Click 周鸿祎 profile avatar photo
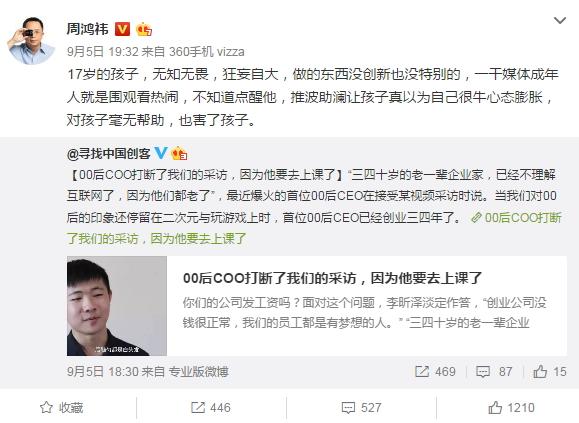The image size is (579, 423). click(x=31, y=41)
